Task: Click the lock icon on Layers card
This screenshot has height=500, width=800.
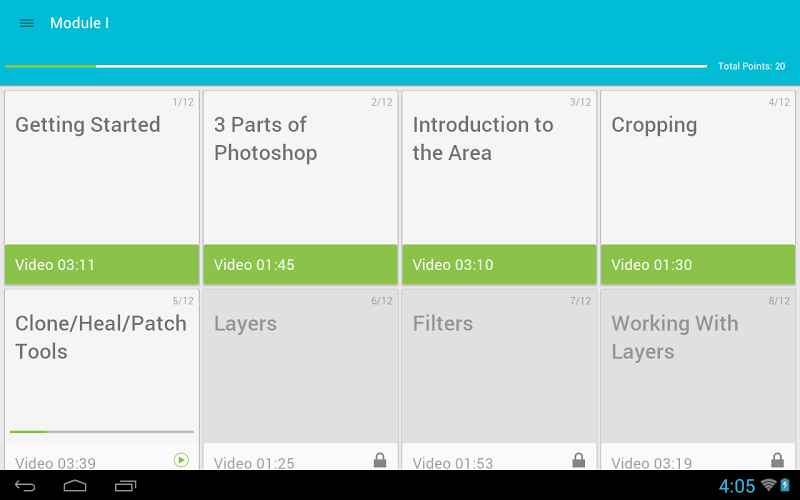Action: coord(380,460)
